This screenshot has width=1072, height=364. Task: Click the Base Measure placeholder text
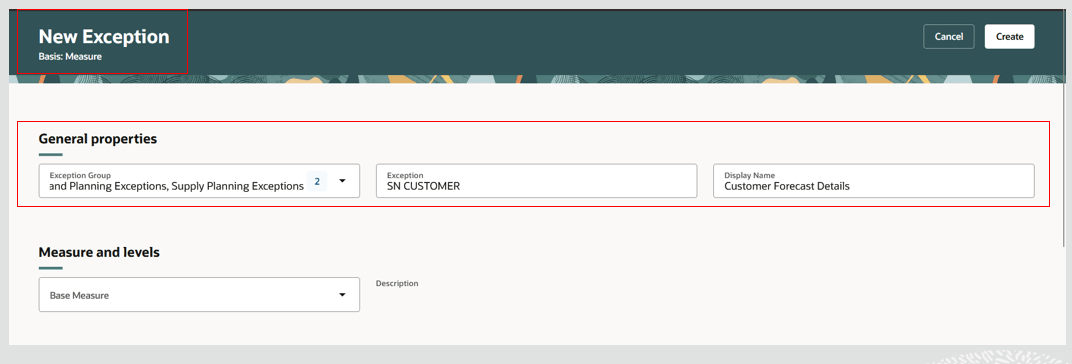(x=79, y=296)
